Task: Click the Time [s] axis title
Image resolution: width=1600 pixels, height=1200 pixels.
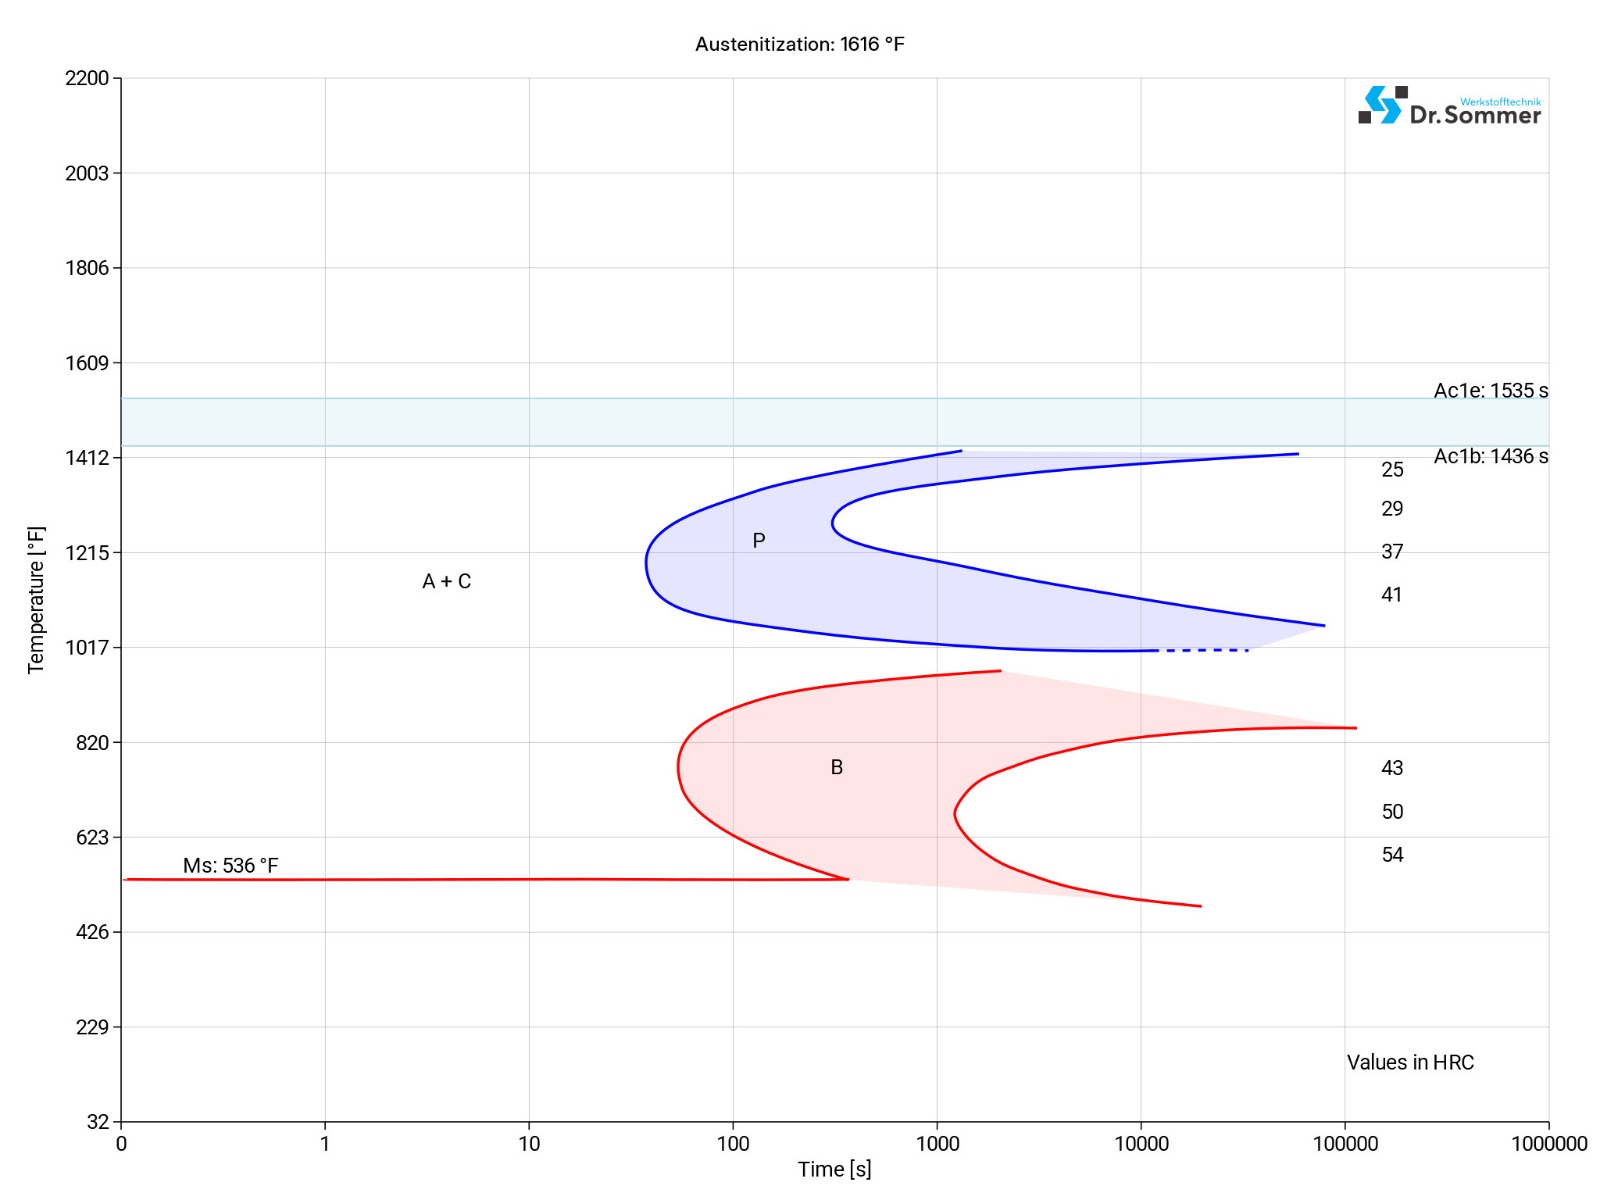Action: pyautogui.click(x=834, y=1169)
